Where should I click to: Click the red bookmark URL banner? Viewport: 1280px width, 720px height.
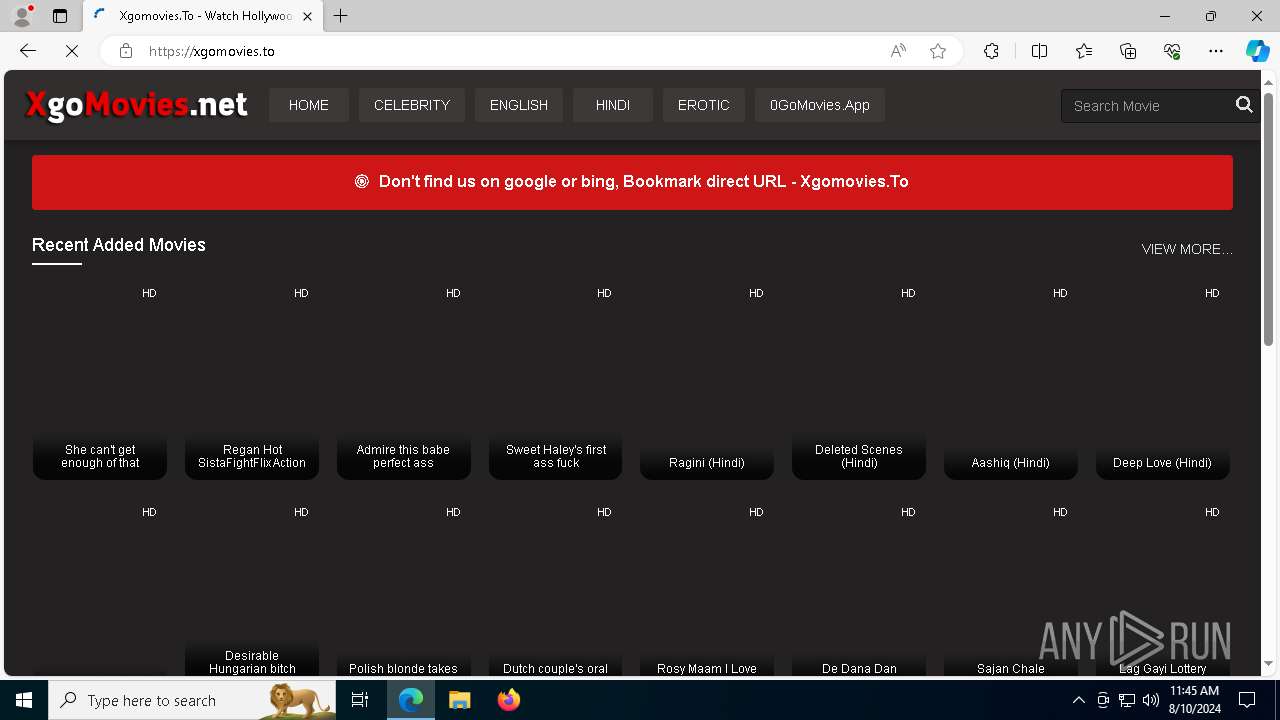point(632,182)
